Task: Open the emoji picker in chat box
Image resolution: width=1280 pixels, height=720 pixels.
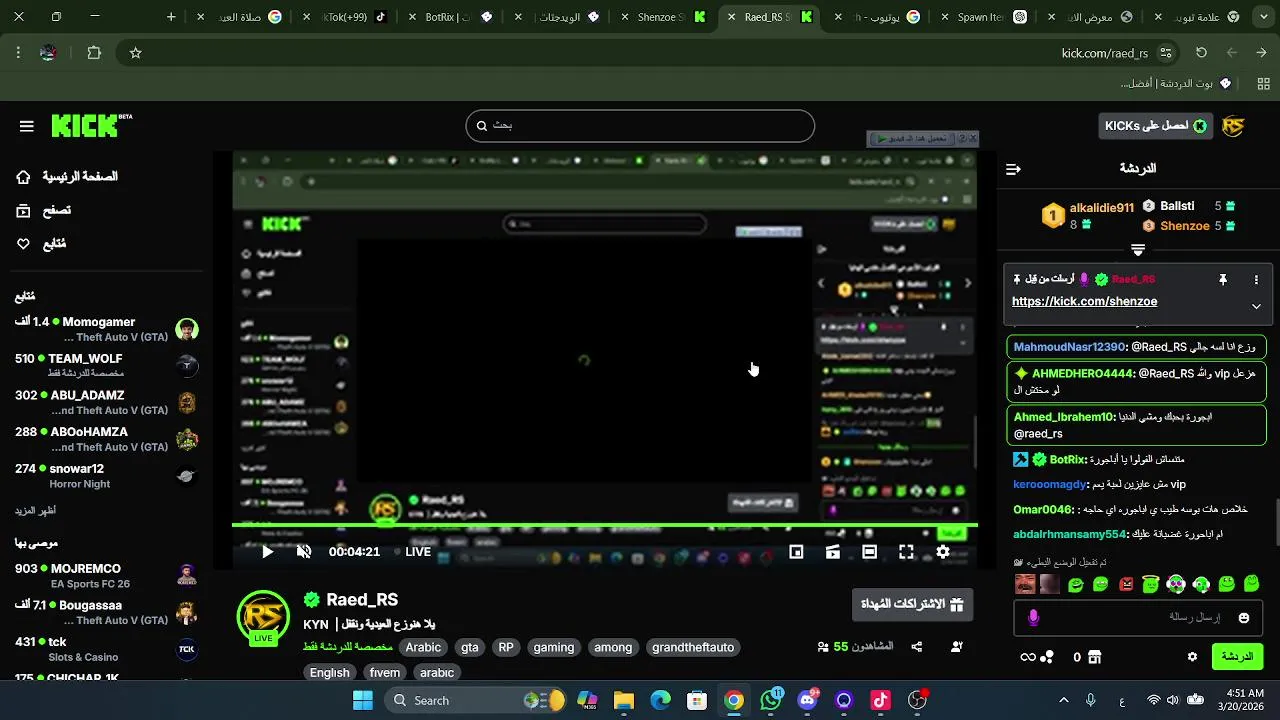Action: tap(1244, 618)
